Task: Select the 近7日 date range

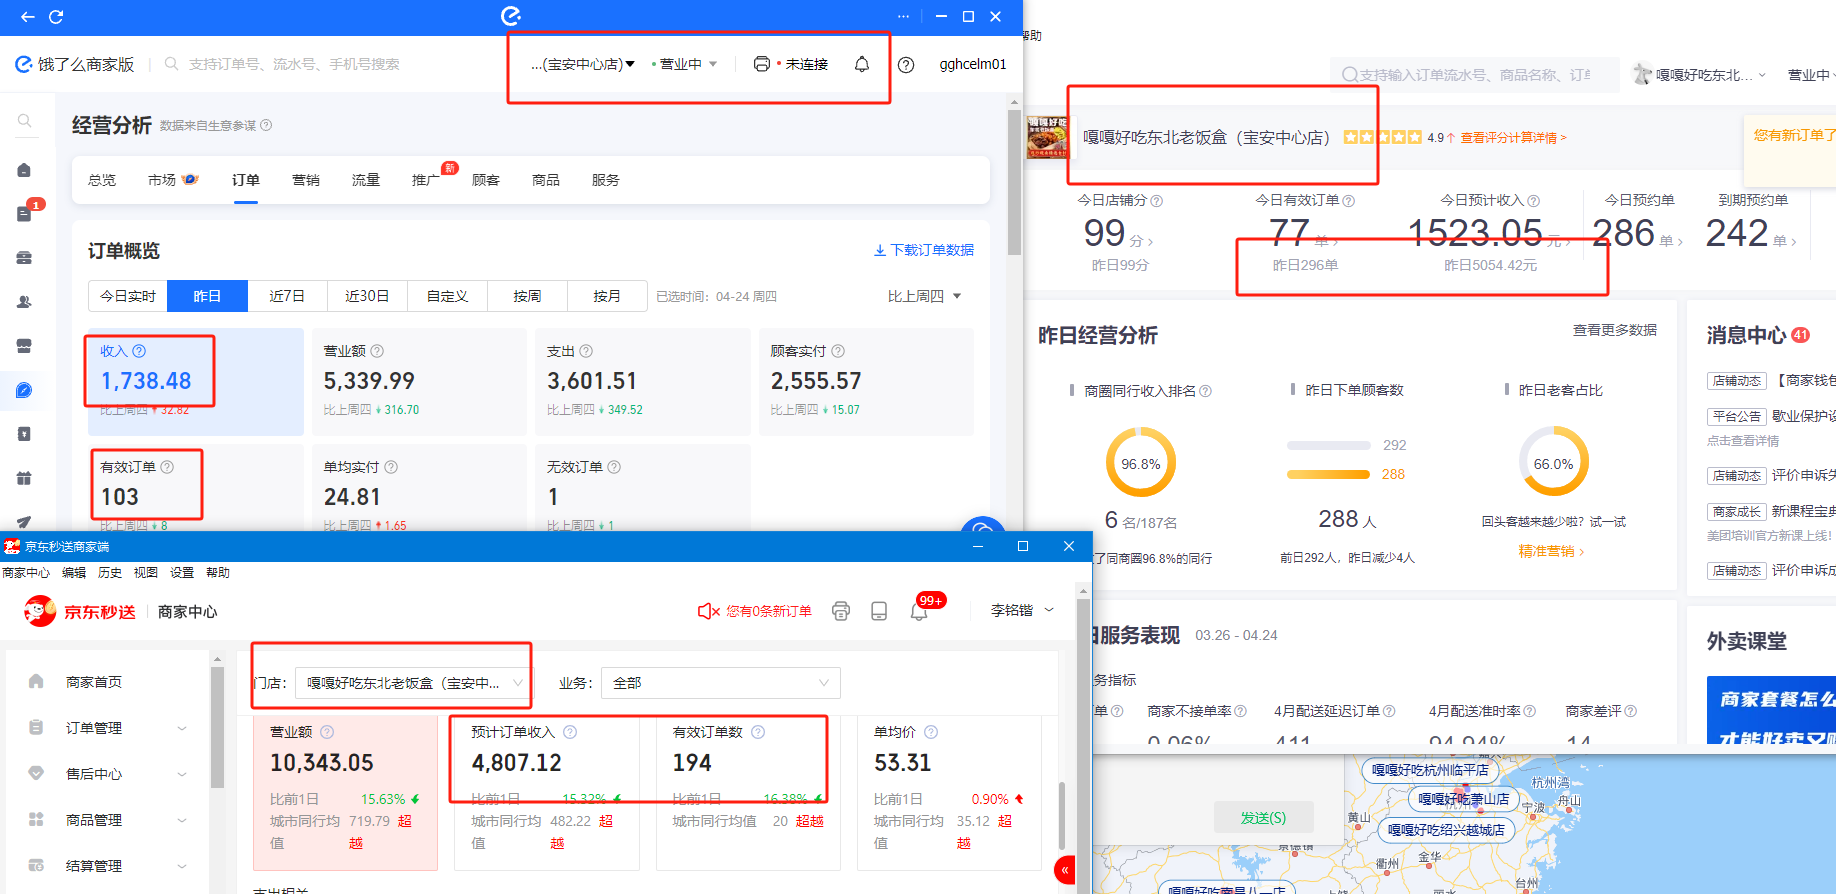Action: pos(287,296)
